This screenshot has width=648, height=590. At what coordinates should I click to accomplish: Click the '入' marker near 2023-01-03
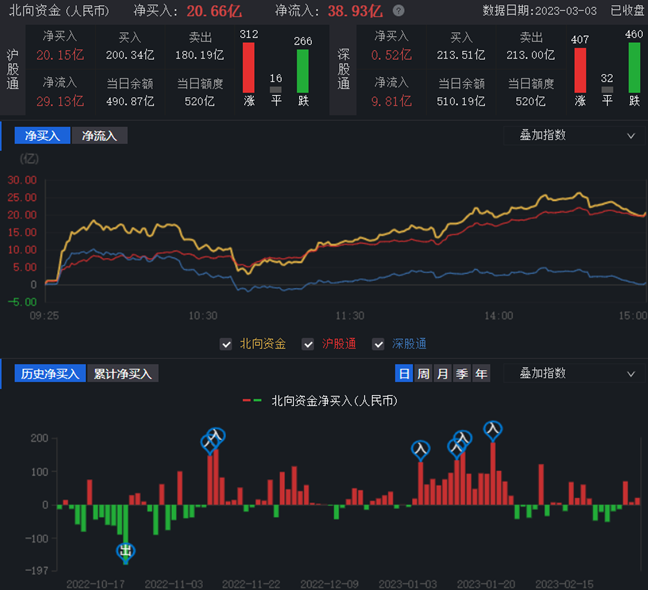click(421, 450)
